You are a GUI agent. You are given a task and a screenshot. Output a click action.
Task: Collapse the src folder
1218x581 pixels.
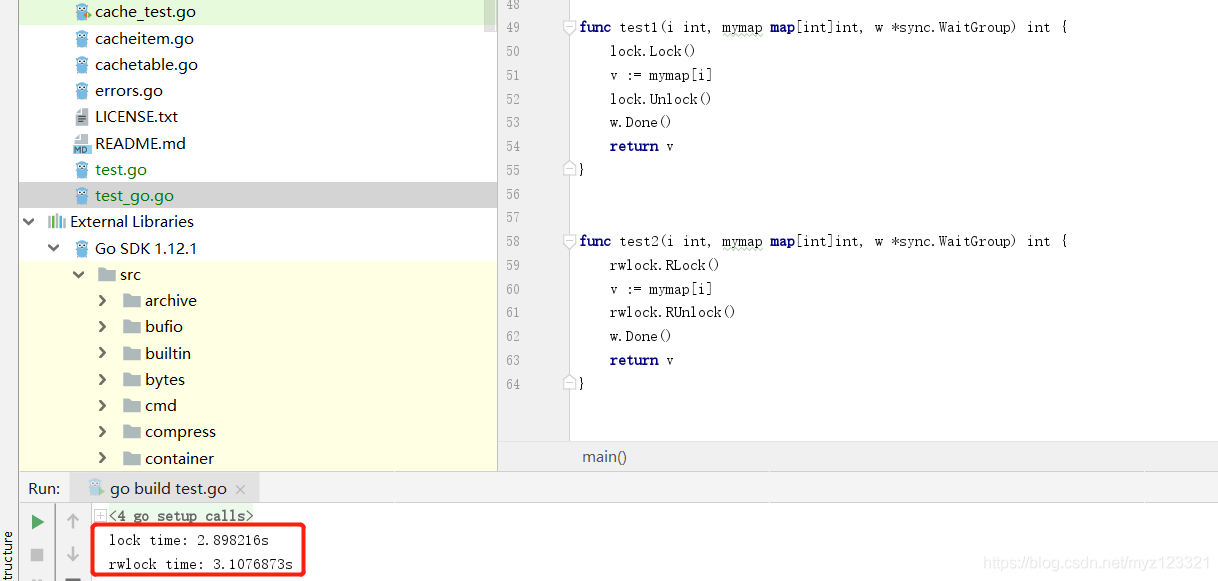pyautogui.click(x=78, y=274)
